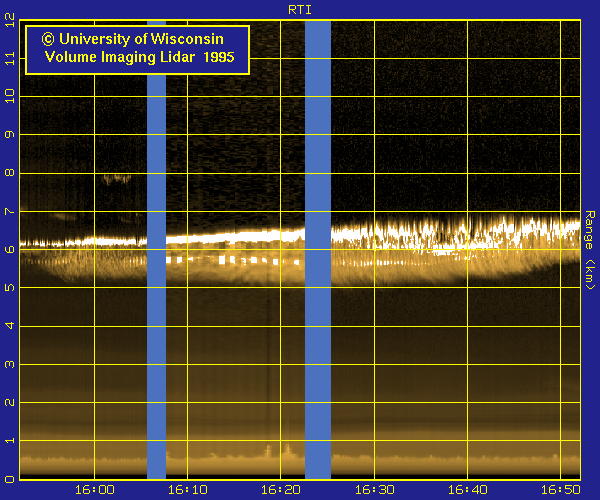Click the 3 km range tick label

click(10, 364)
